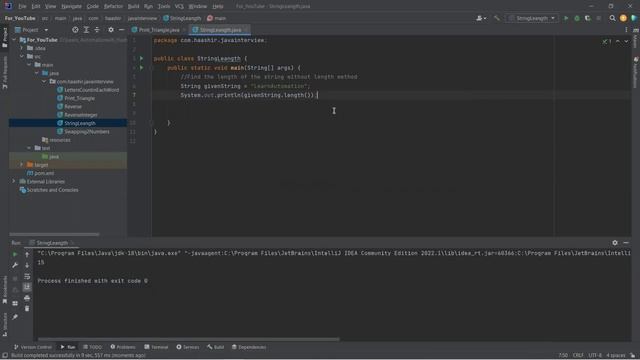Image resolution: width=640 pixels, height=360 pixels.
Task: Open the Services tool window
Action: (x=188, y=347)
